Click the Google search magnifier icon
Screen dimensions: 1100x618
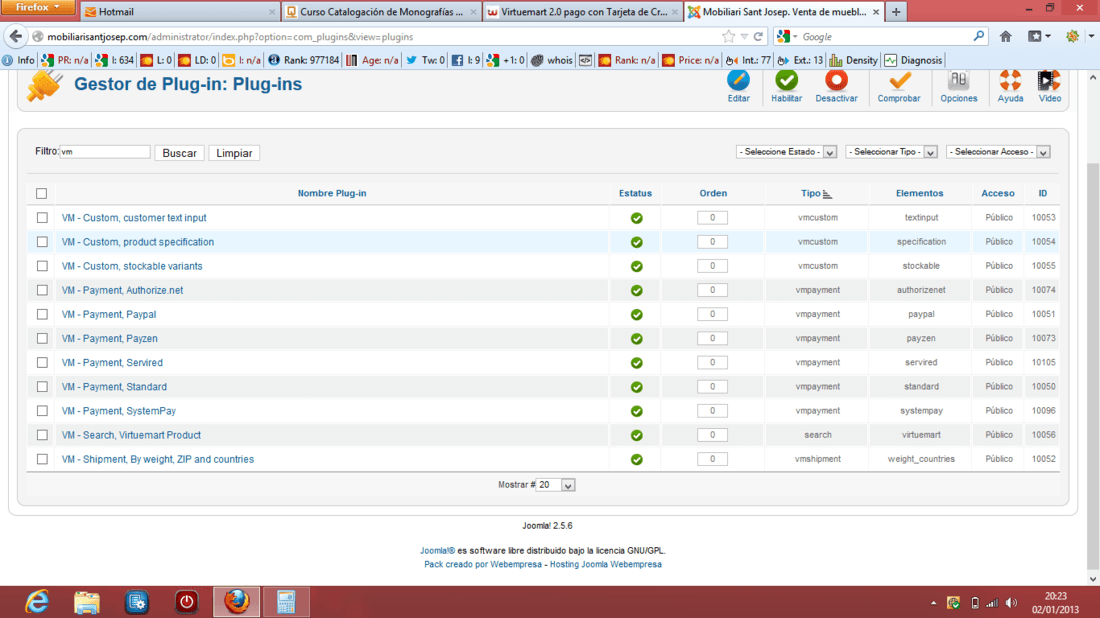979,36
